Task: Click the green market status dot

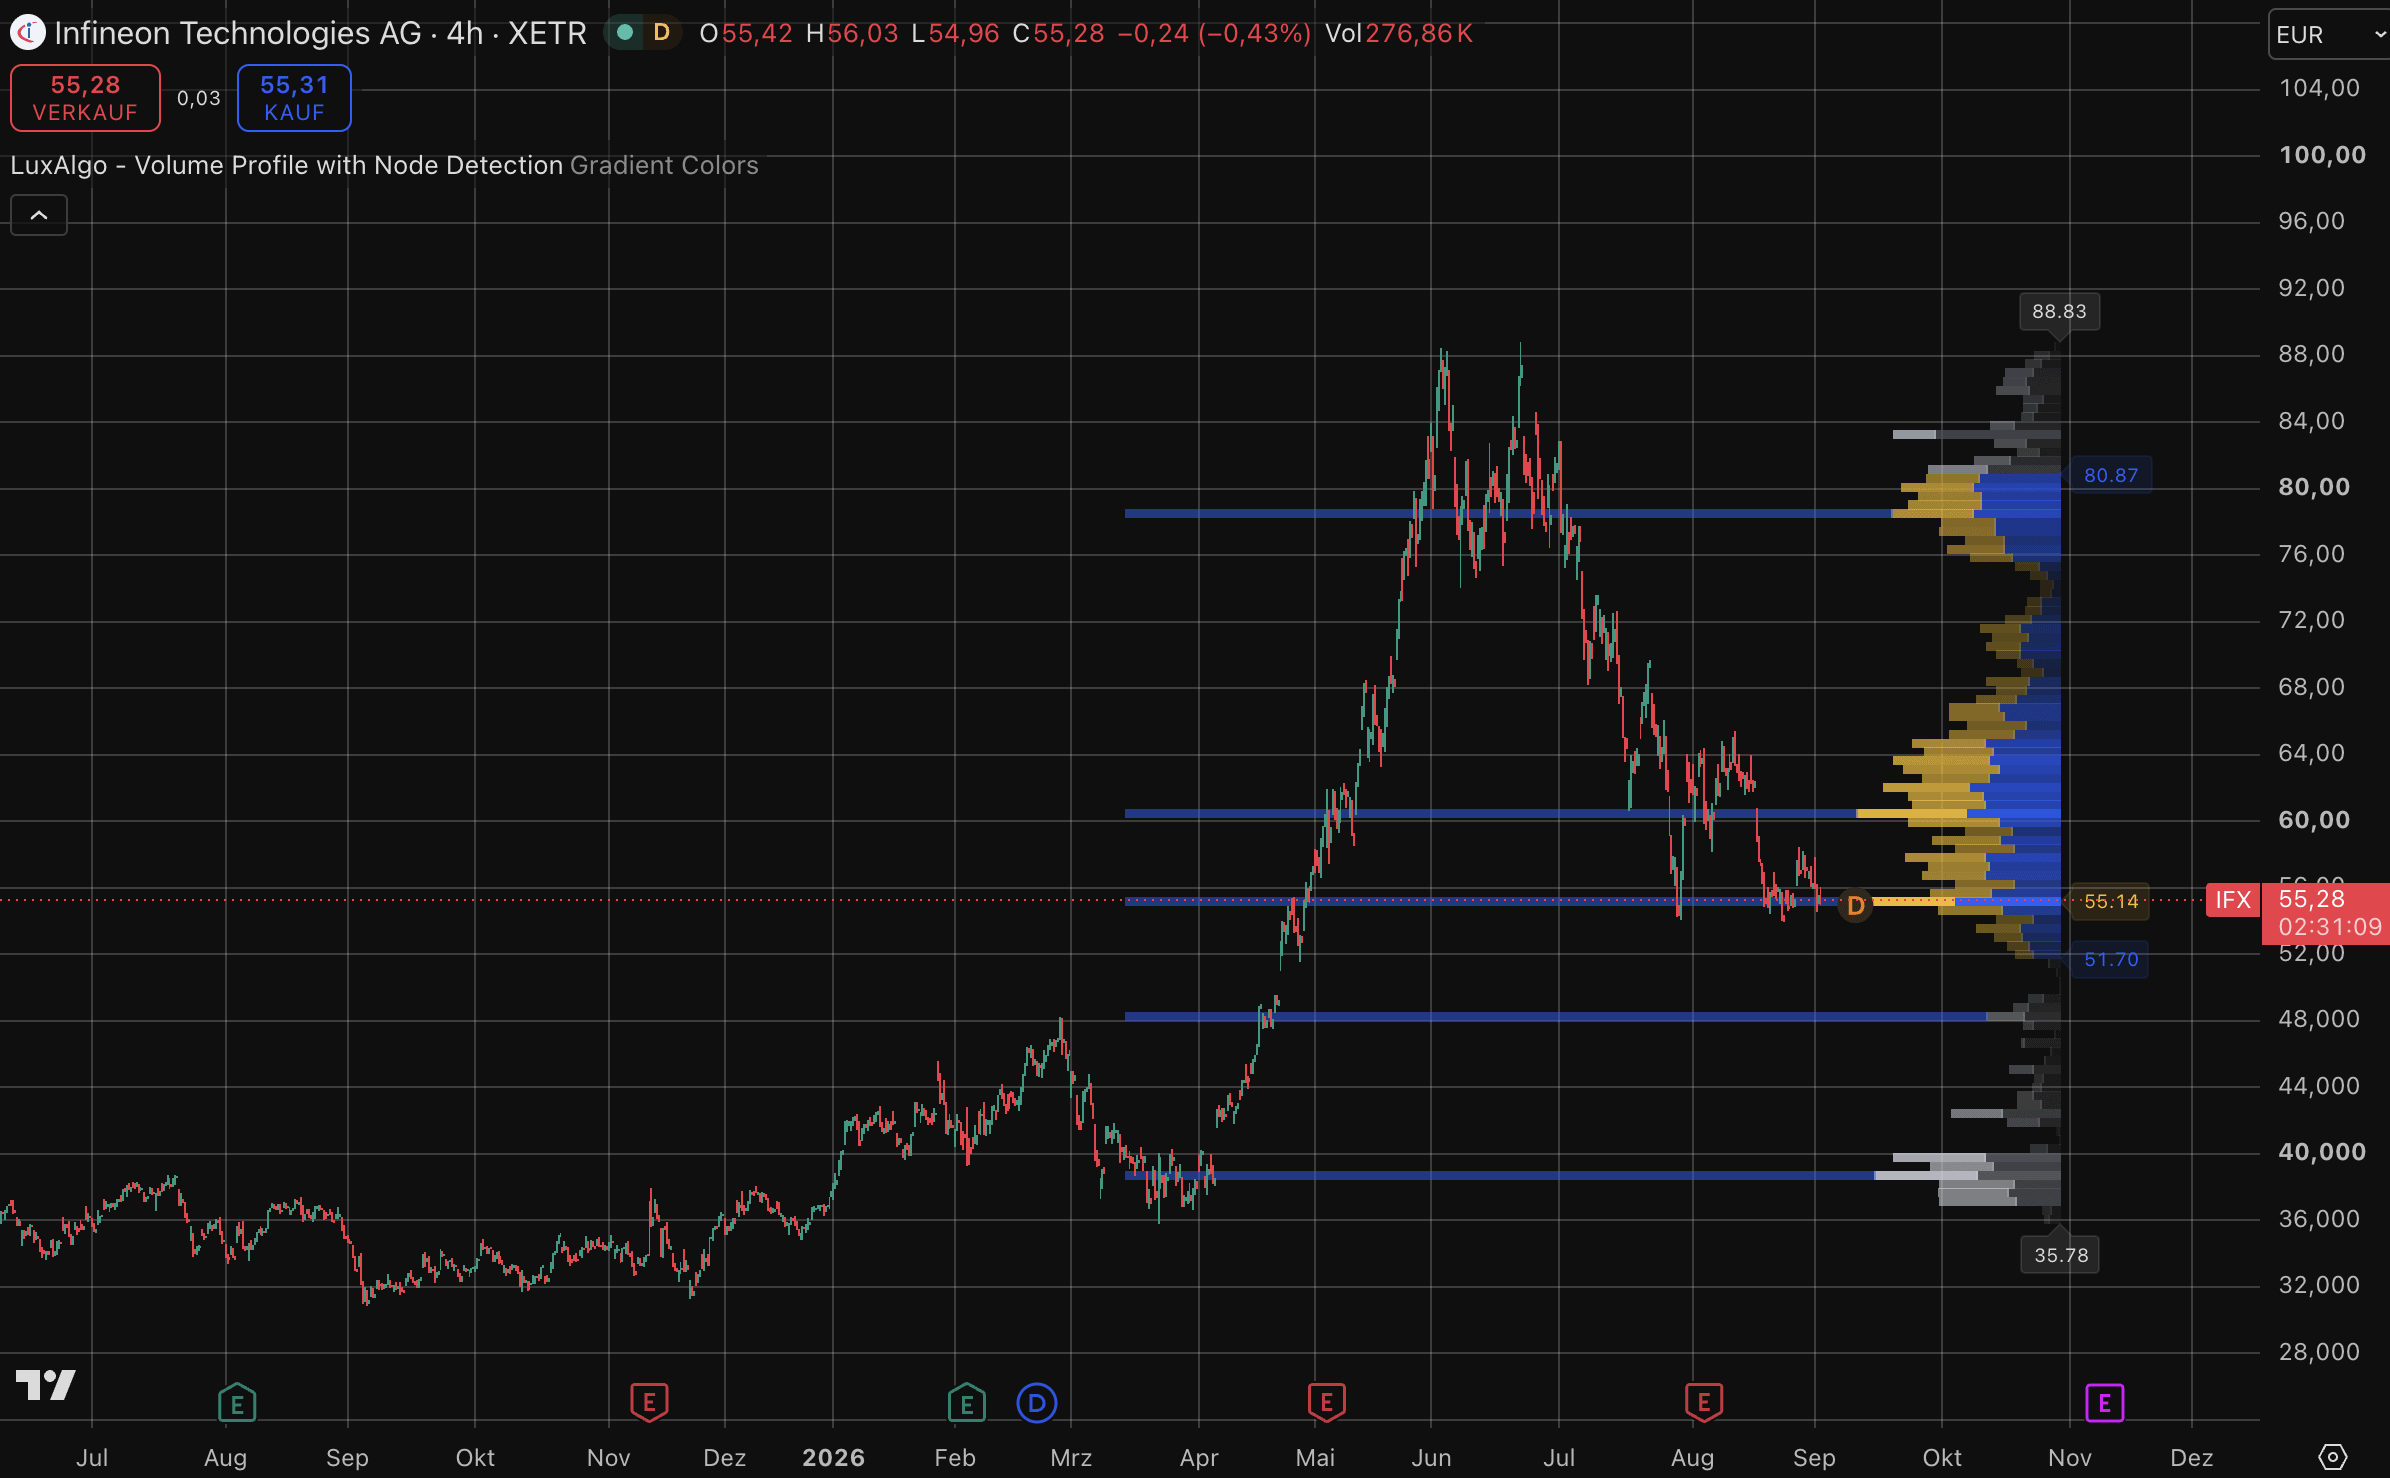Action: click(x=625, y=33)
